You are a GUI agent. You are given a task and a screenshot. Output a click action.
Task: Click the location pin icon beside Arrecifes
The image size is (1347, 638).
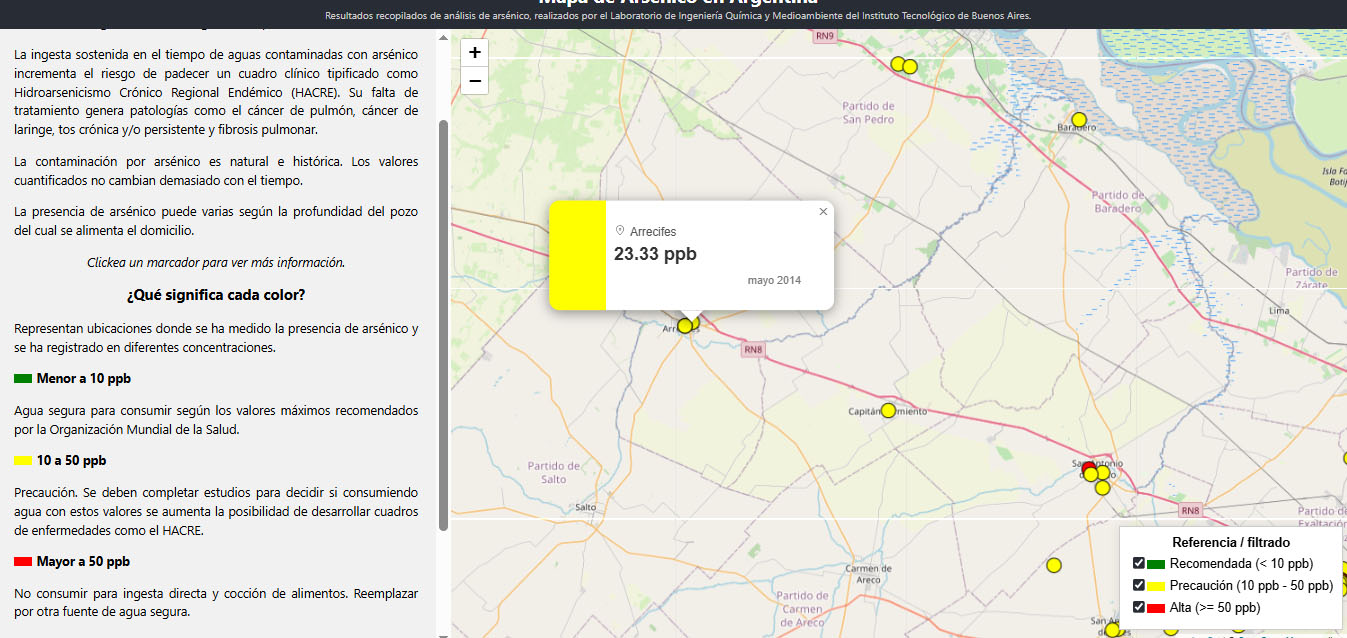620,231
